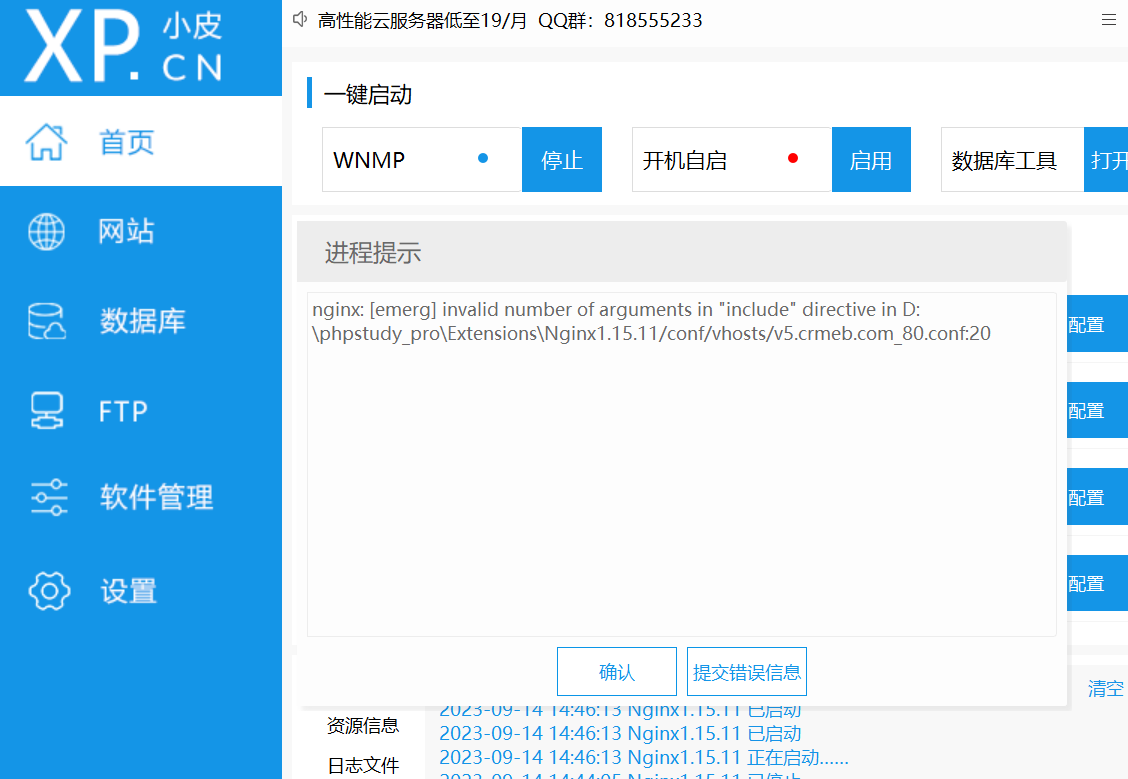Click third 配置 button from top

tap(1097, 497)
